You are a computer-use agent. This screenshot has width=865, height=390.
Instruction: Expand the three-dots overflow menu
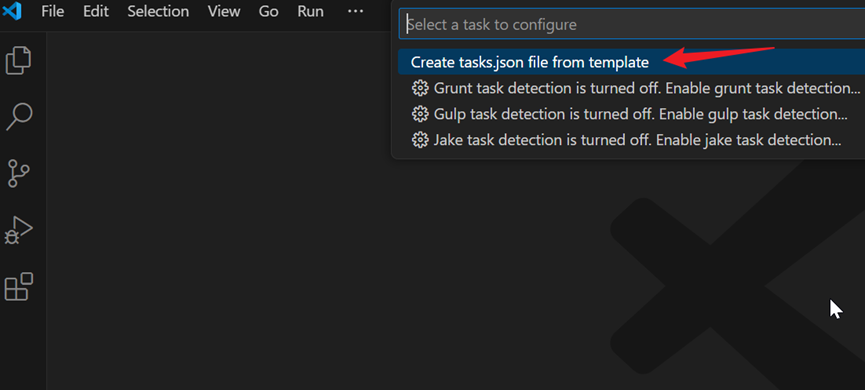[355, 11]
